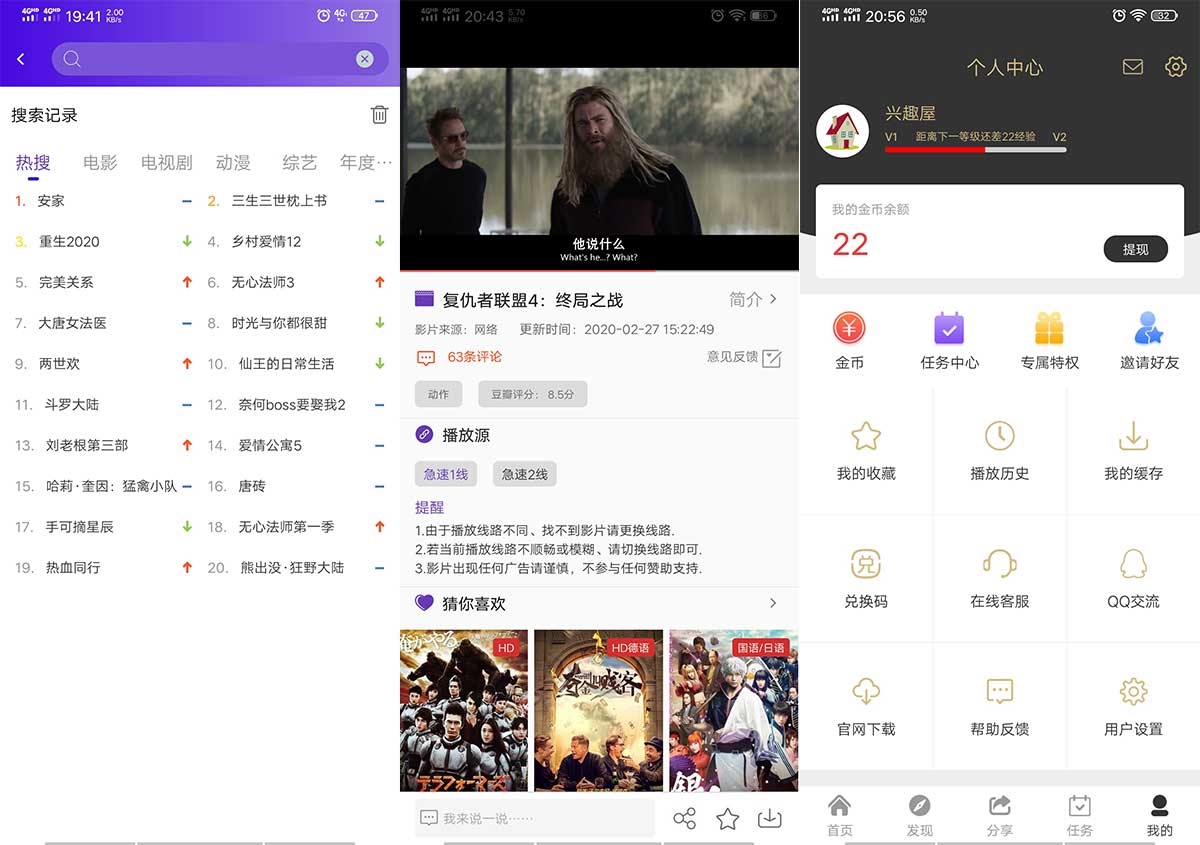Tap Wi-Fi icon in 20:56 status bar
The width and height of the screenshot is (1200, 845).
click(1138, 15)
